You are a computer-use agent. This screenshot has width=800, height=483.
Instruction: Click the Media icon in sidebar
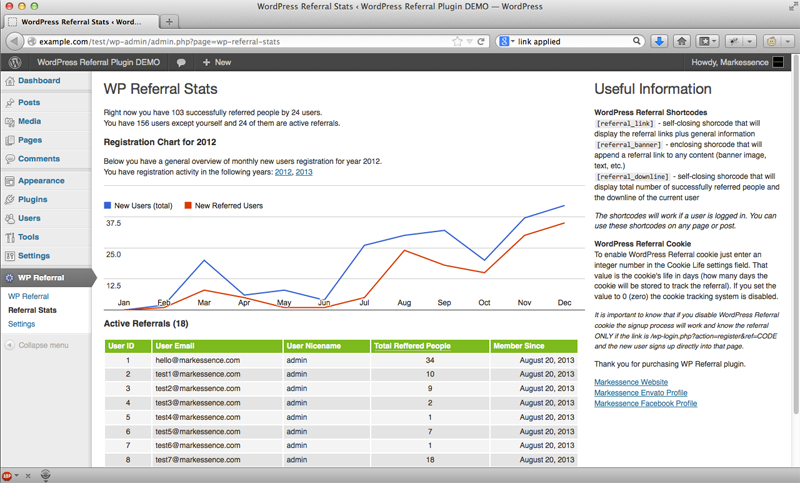pyautogui.click(x=10, y=121)
